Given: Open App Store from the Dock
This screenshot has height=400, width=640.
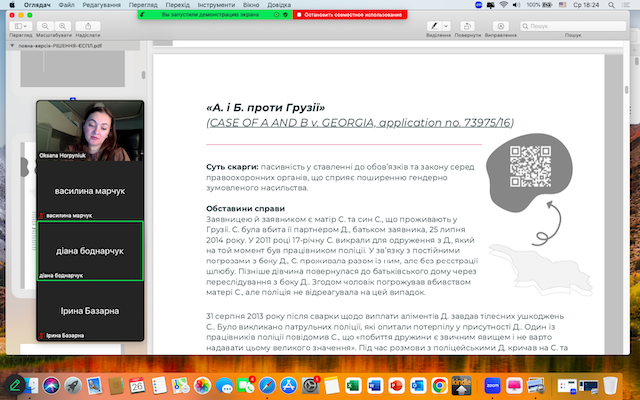Looking at the screenshot, I should coord(289,385).
